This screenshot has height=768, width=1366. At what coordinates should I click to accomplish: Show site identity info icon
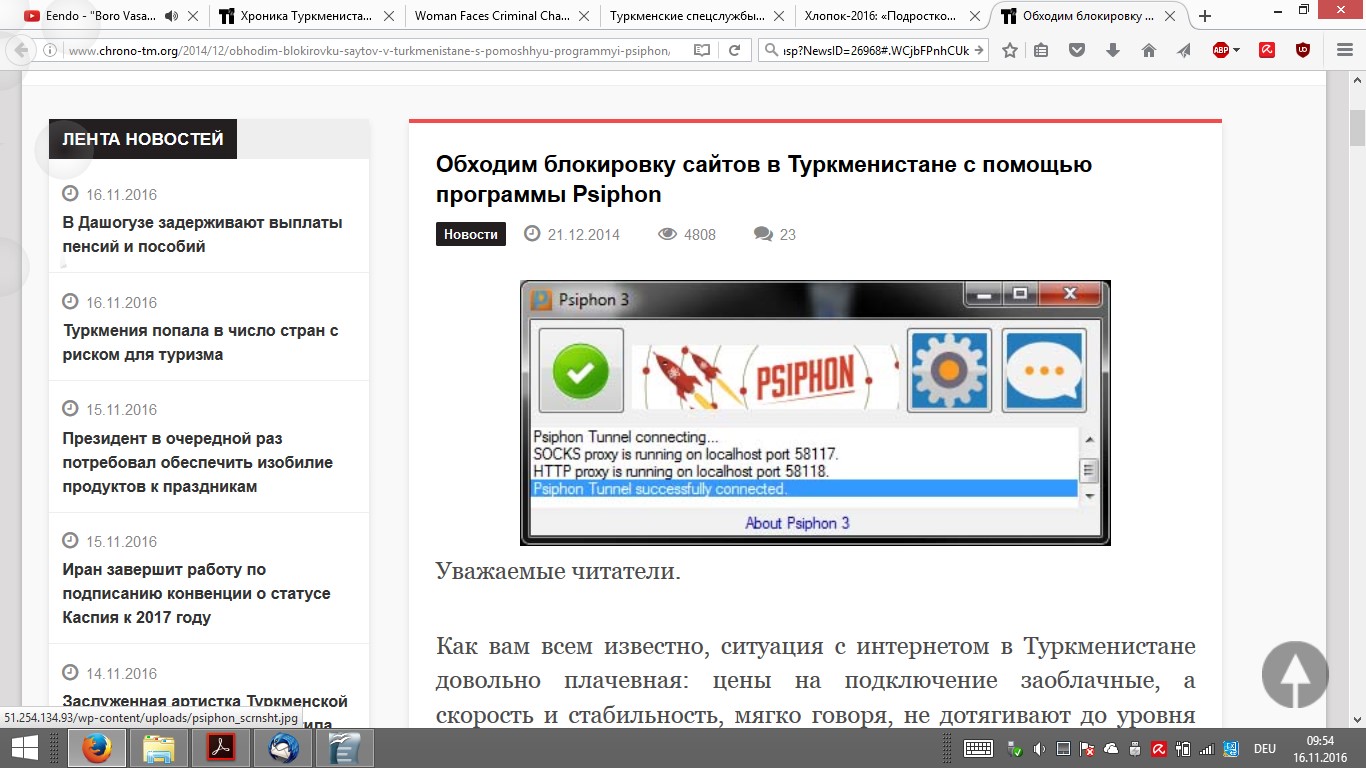pyautogui.click(x=50, y=50)
